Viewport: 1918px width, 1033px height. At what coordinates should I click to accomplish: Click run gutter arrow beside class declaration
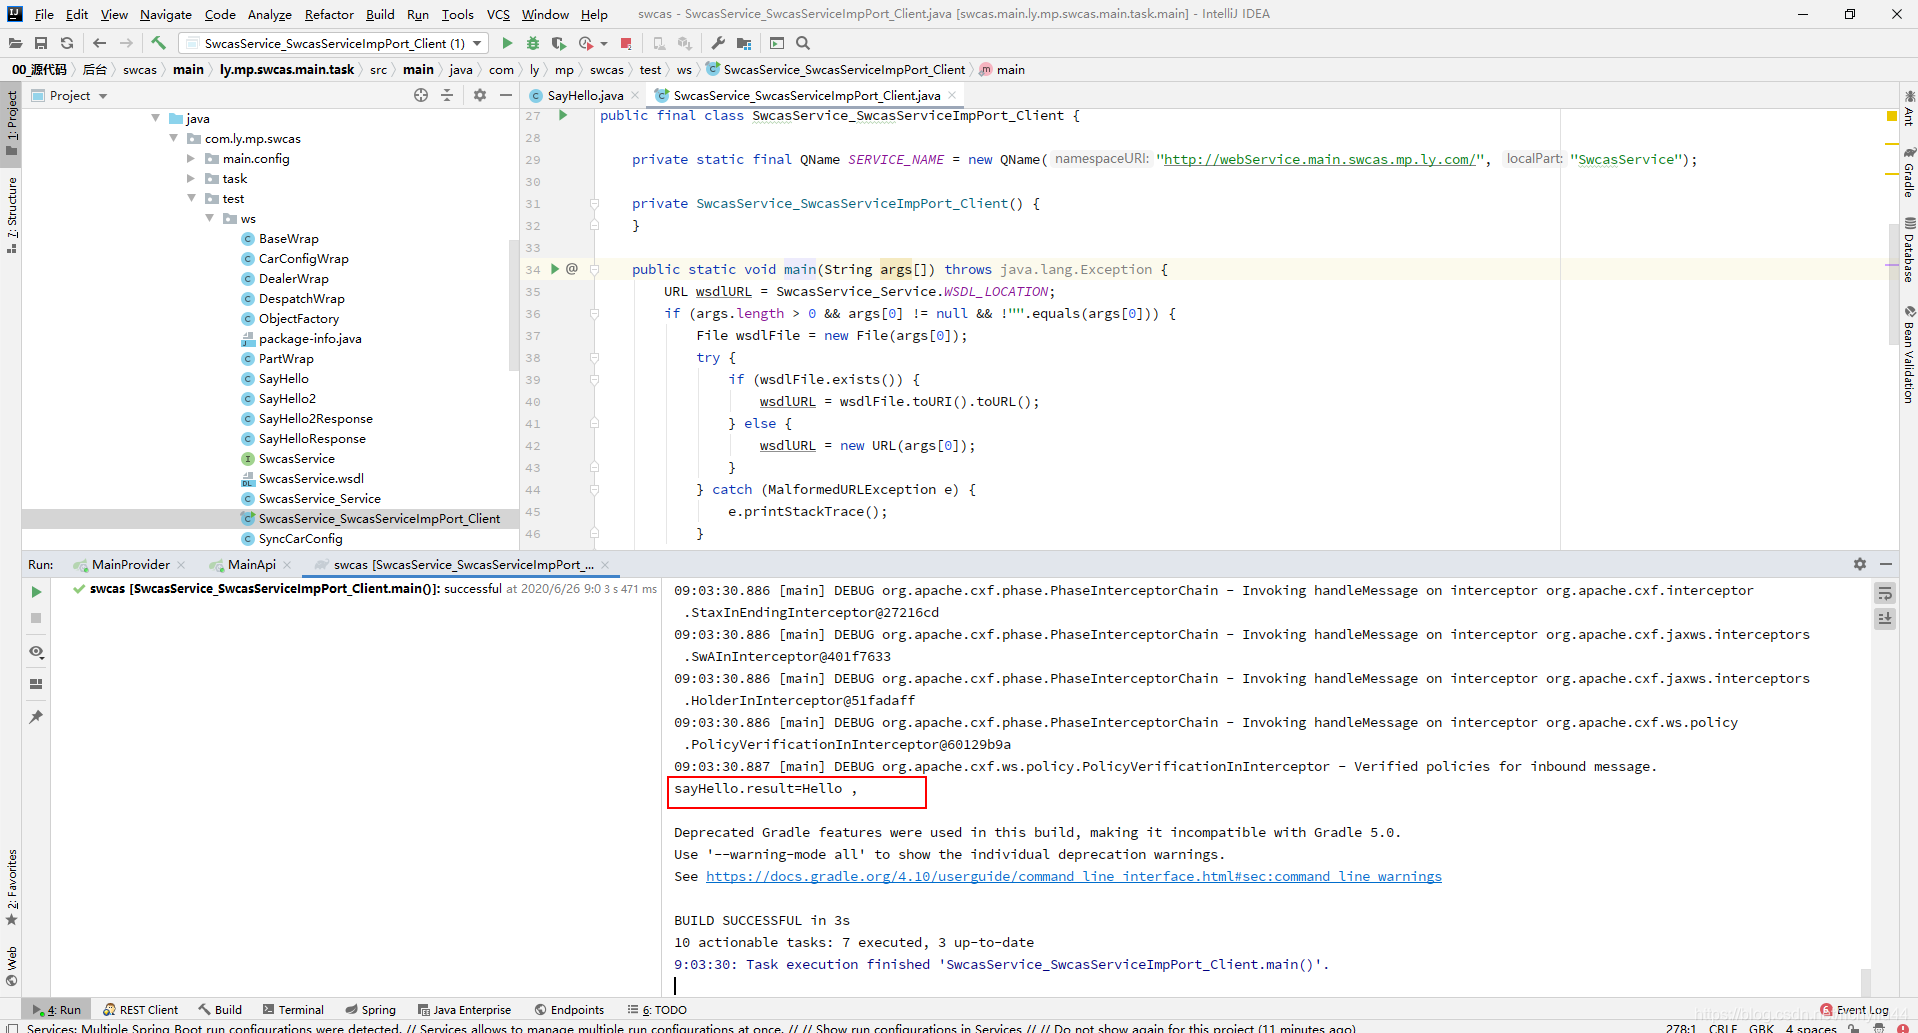(x=563, y=116)
